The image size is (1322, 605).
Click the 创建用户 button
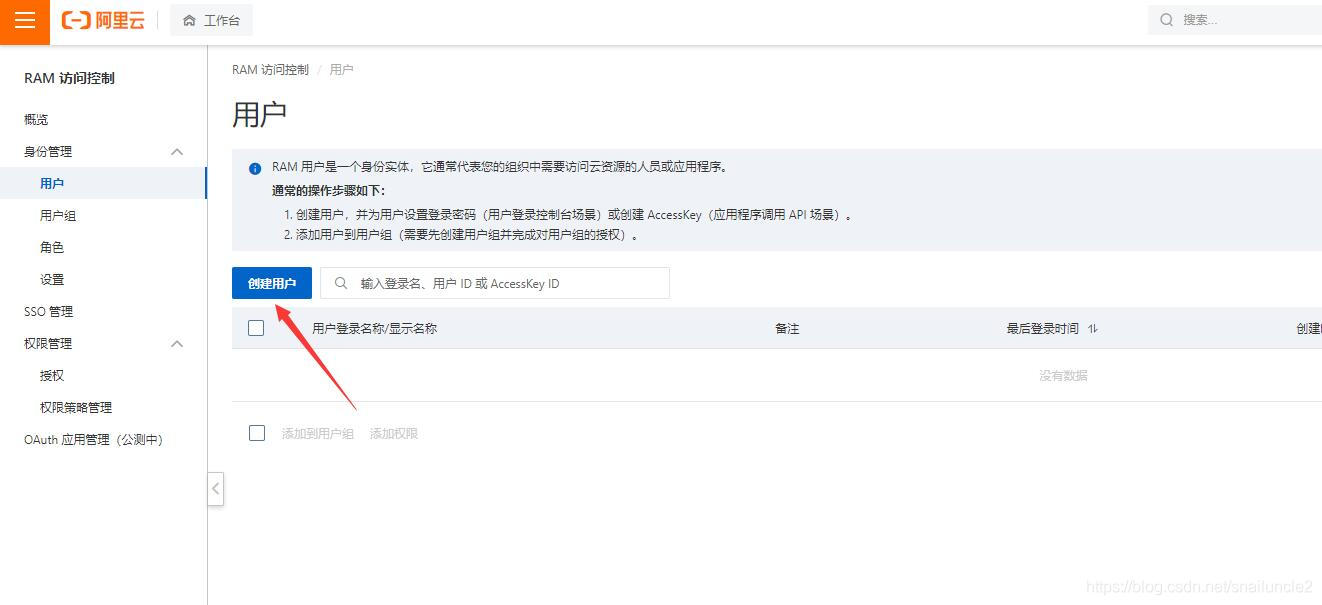pyautogui.click(x=272, y=283)
